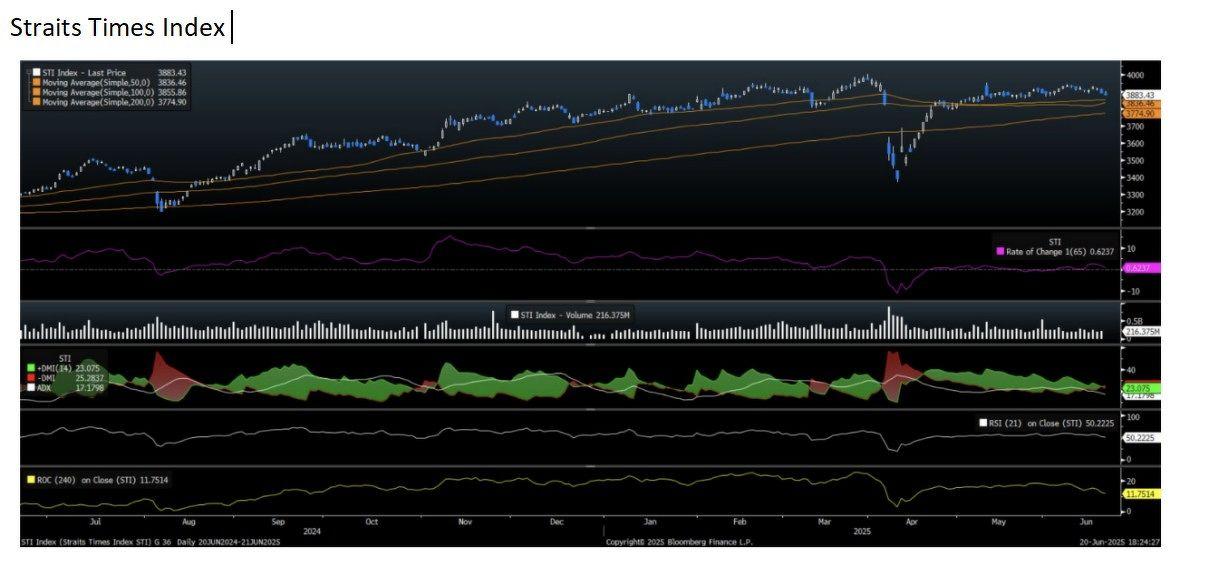Toggle the STI Index Volume legend square
Image resolution: width=1206 pixels, height=577 pixels.
click(x=515, y=314)
